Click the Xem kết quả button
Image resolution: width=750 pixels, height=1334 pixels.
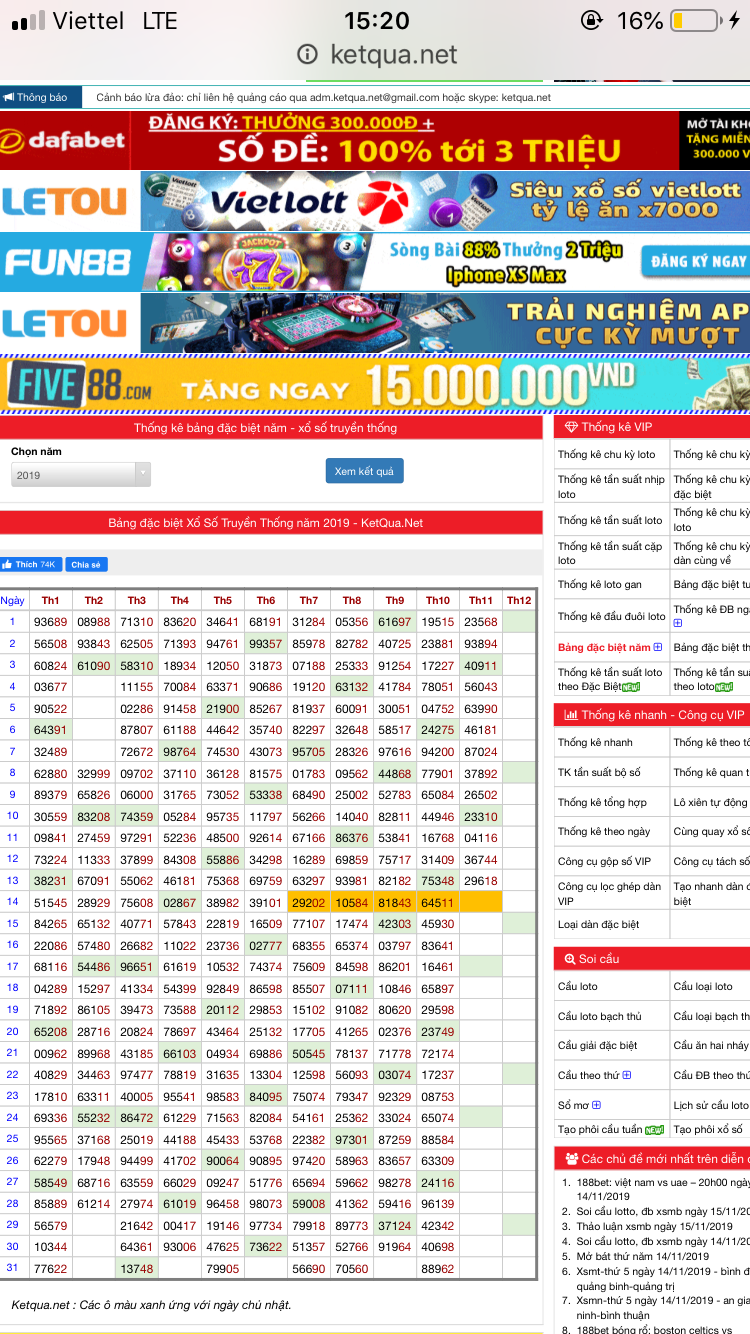[x=364, y=471]
